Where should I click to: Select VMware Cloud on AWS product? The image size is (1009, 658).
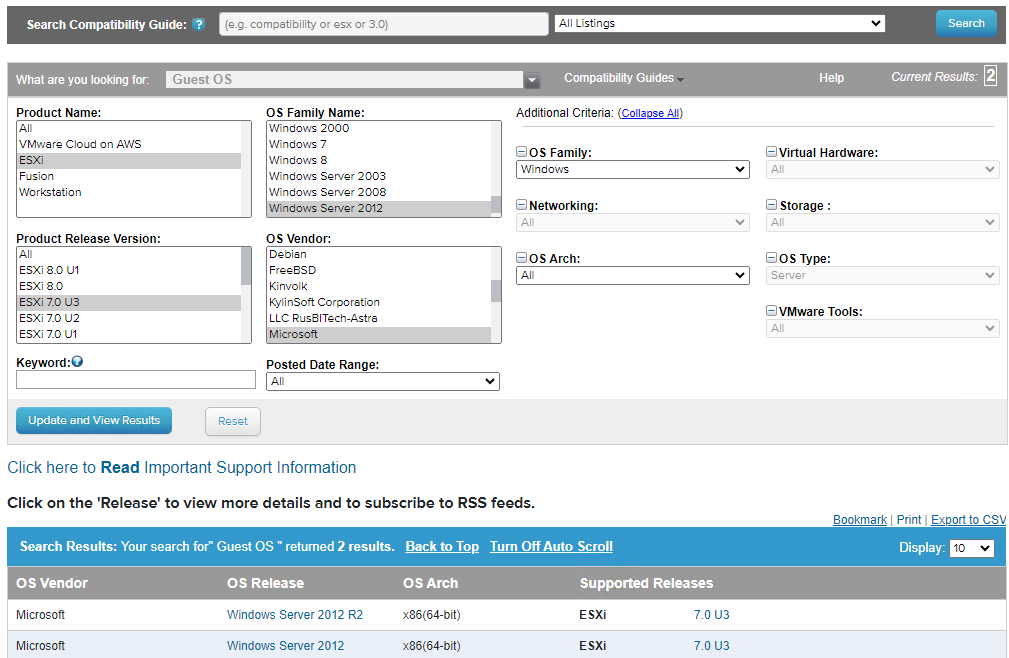129,144
